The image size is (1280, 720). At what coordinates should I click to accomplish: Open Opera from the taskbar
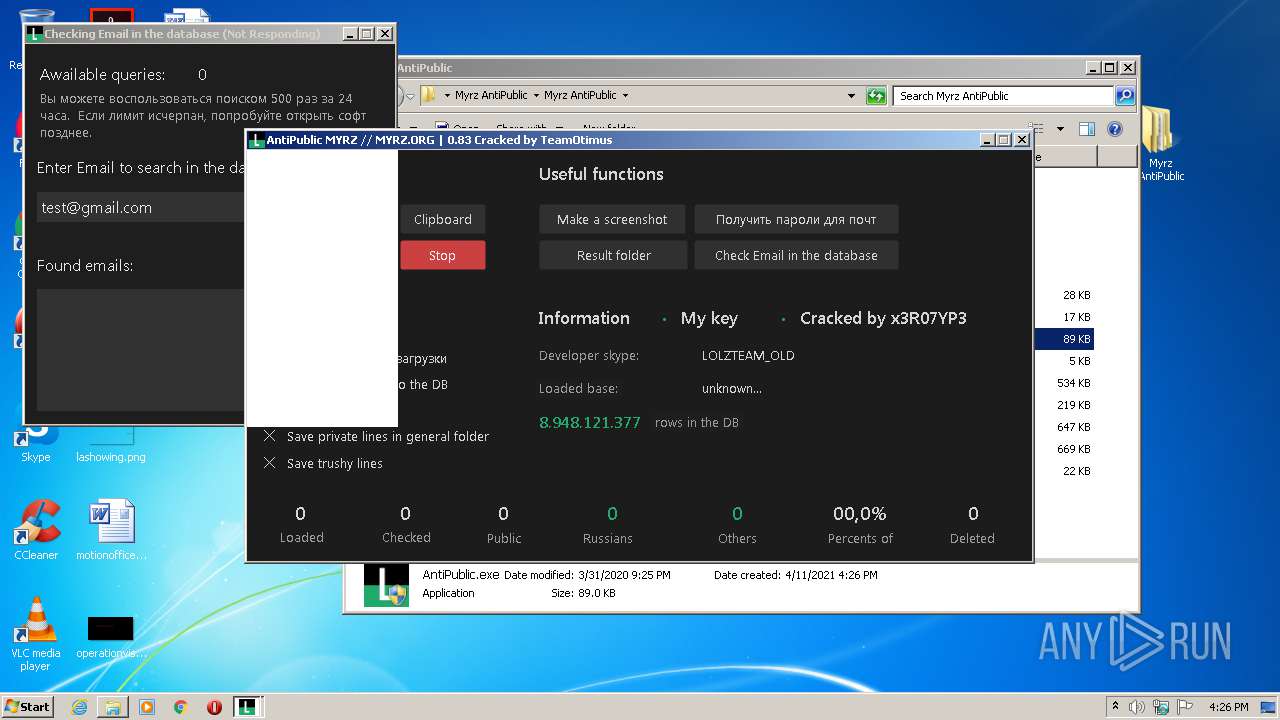pyautogui.click(x=214, y=707)
